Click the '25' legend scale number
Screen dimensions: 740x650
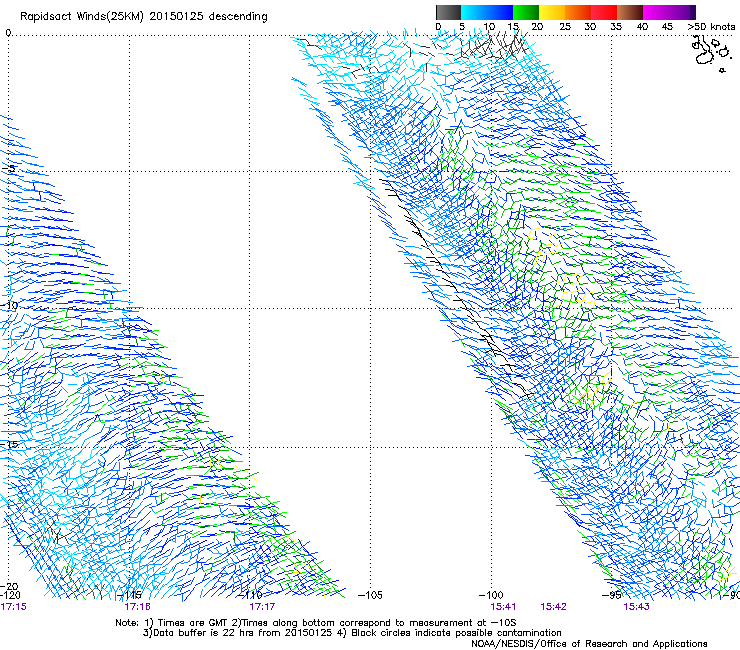coord(565,26)
